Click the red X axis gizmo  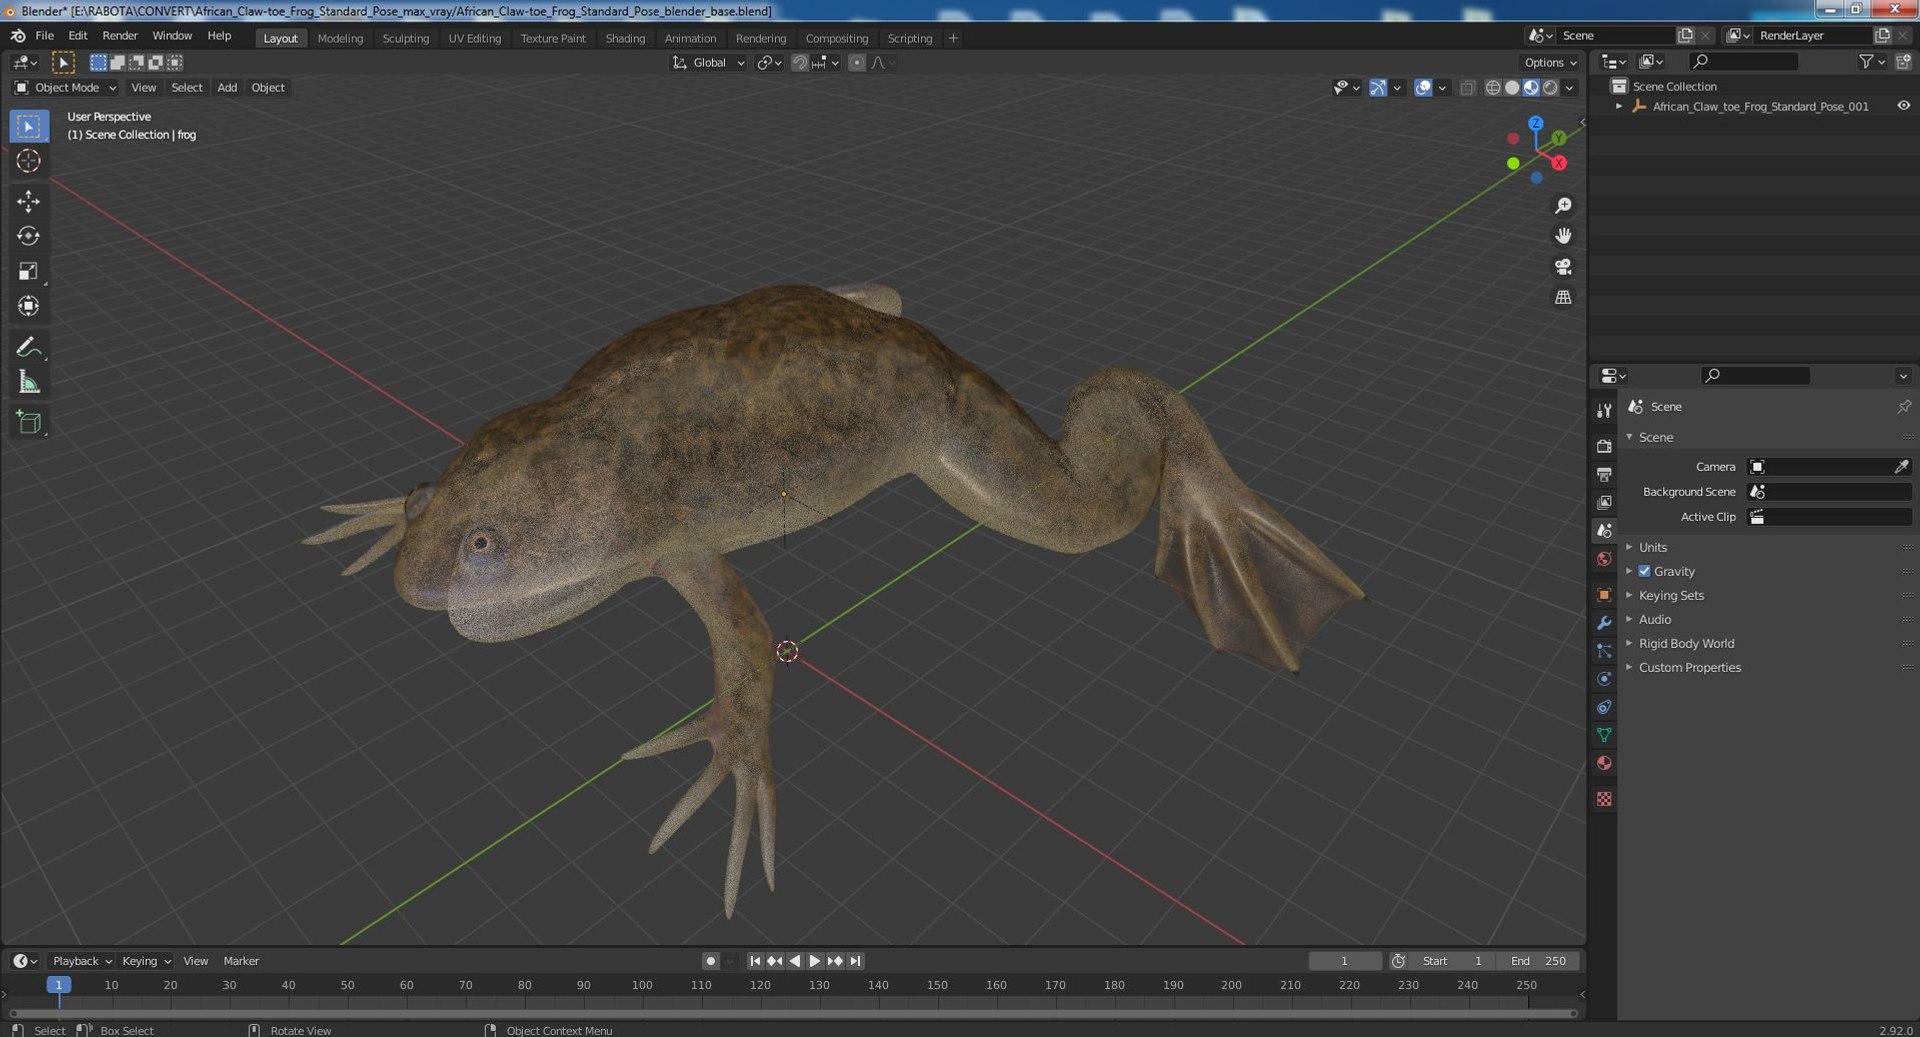coord(1559,163)
